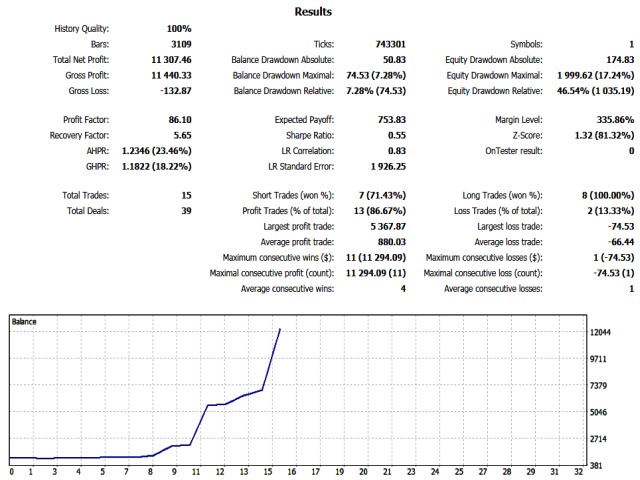This screenshot has height=480, width=640.
Task: Select Gross Loss value -132.87
Action: [176, 91]
